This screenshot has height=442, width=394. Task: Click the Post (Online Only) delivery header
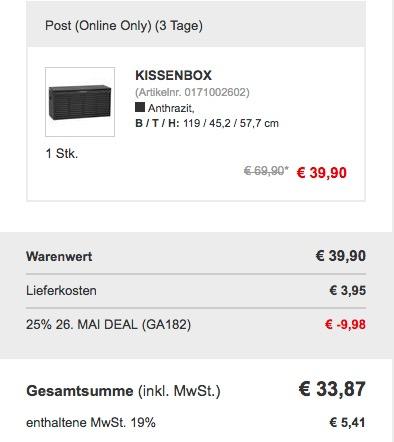coord(124,26)
